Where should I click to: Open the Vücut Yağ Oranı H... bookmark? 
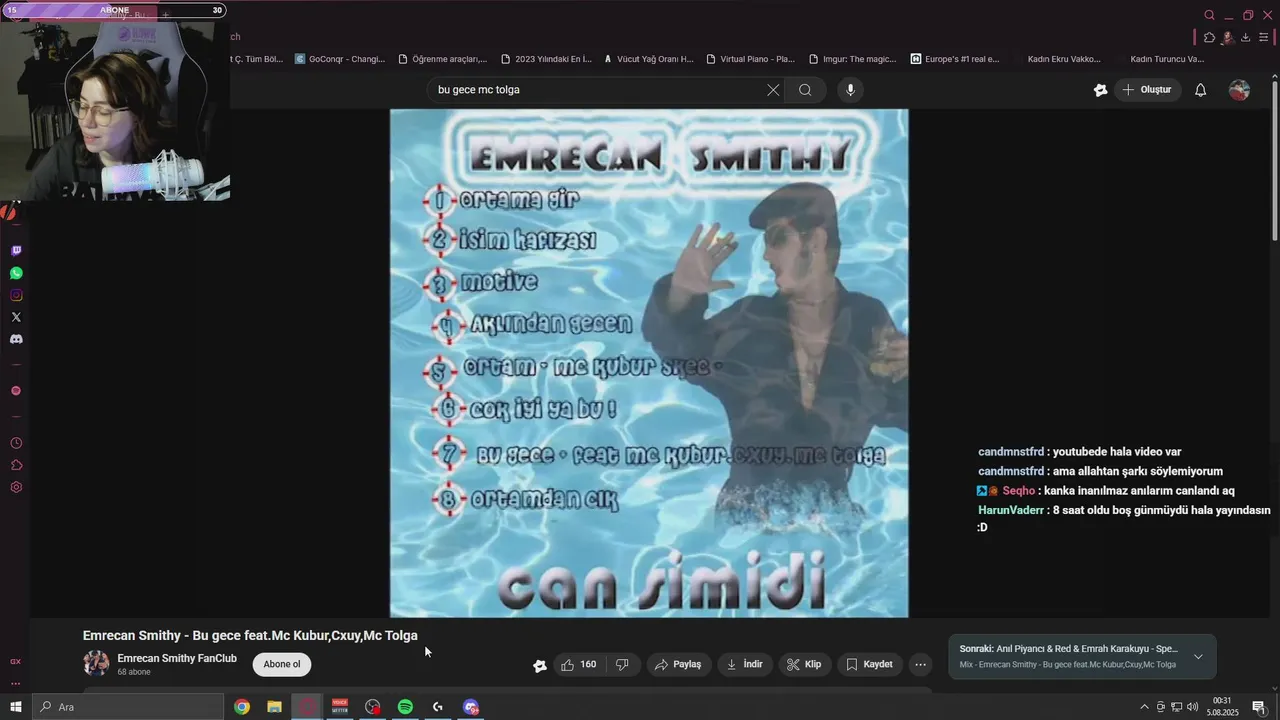648,59
